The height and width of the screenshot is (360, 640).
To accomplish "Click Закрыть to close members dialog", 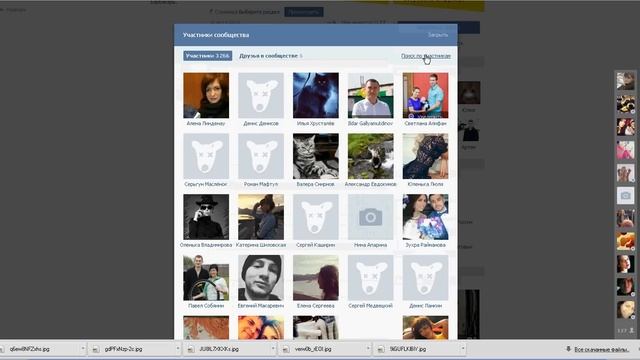I will click(x=438, y=35).
